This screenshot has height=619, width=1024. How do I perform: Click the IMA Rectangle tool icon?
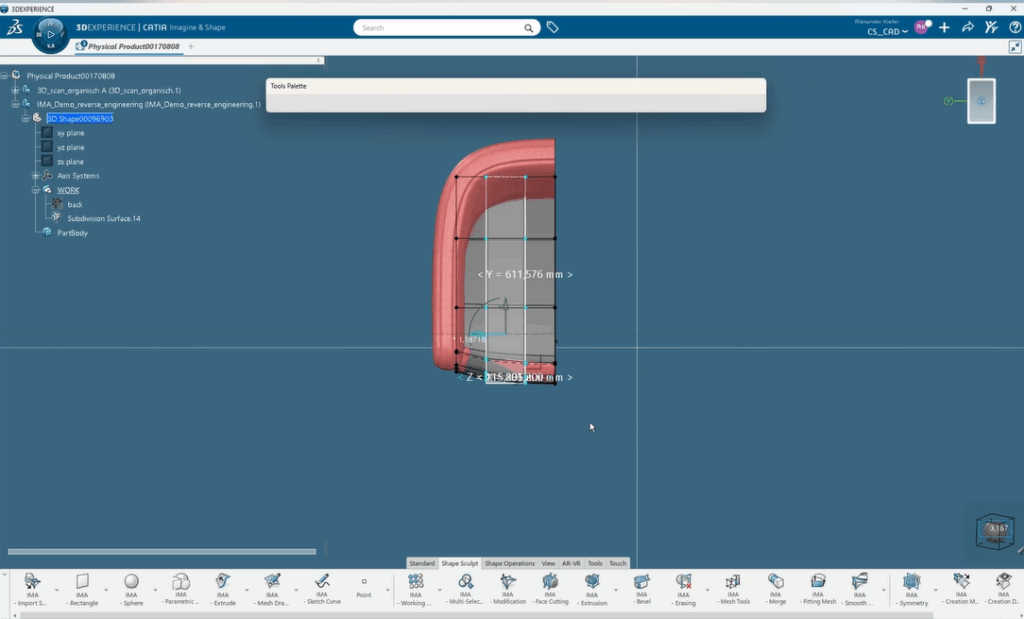click(82, 582)
